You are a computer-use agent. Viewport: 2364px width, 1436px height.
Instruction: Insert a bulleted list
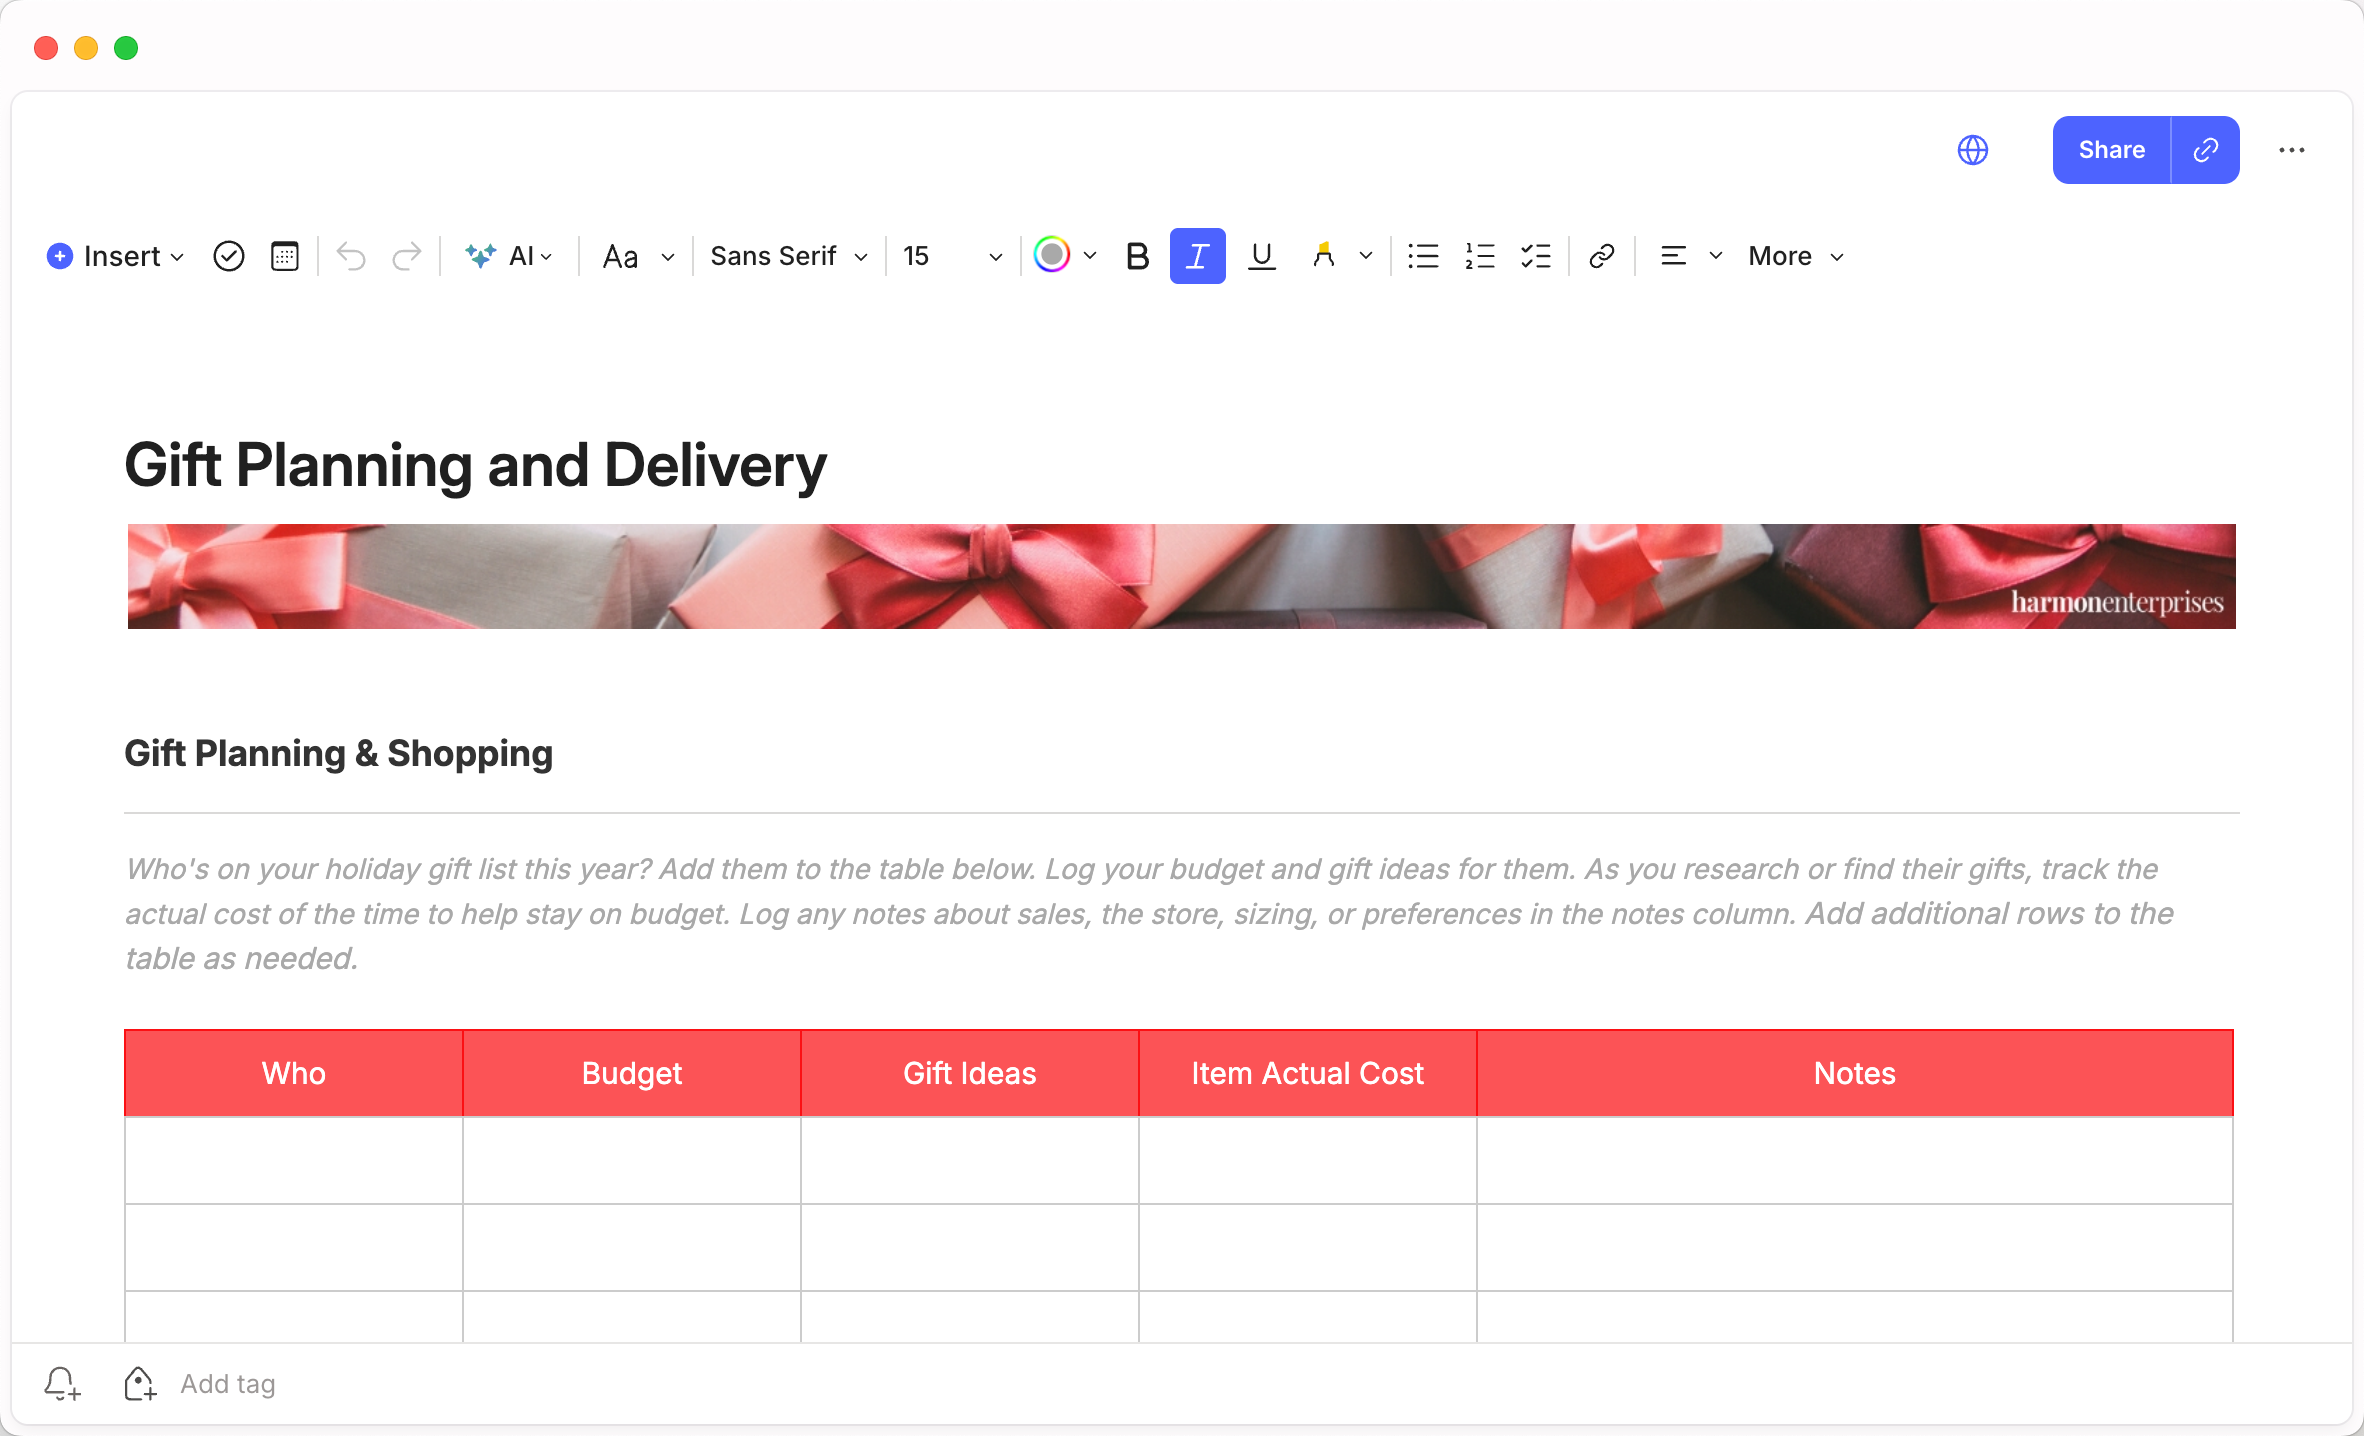1423,257
